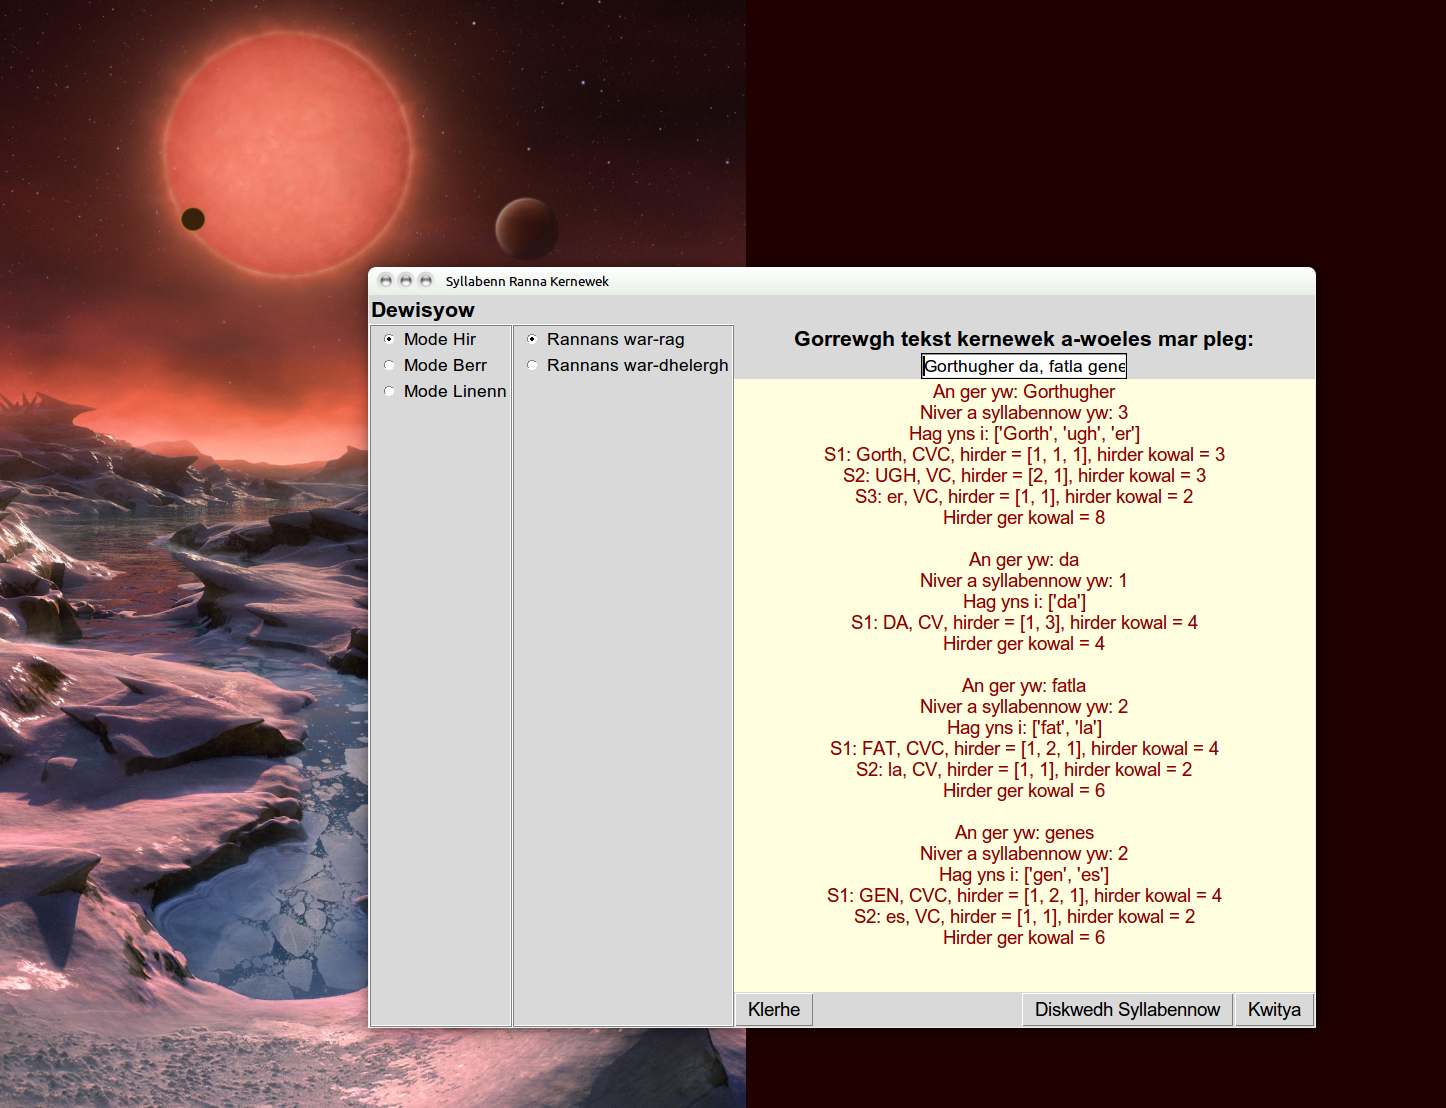
Task: Click the line starting 'S1: FAT, CVC'
Action: tap(1024, 749)
